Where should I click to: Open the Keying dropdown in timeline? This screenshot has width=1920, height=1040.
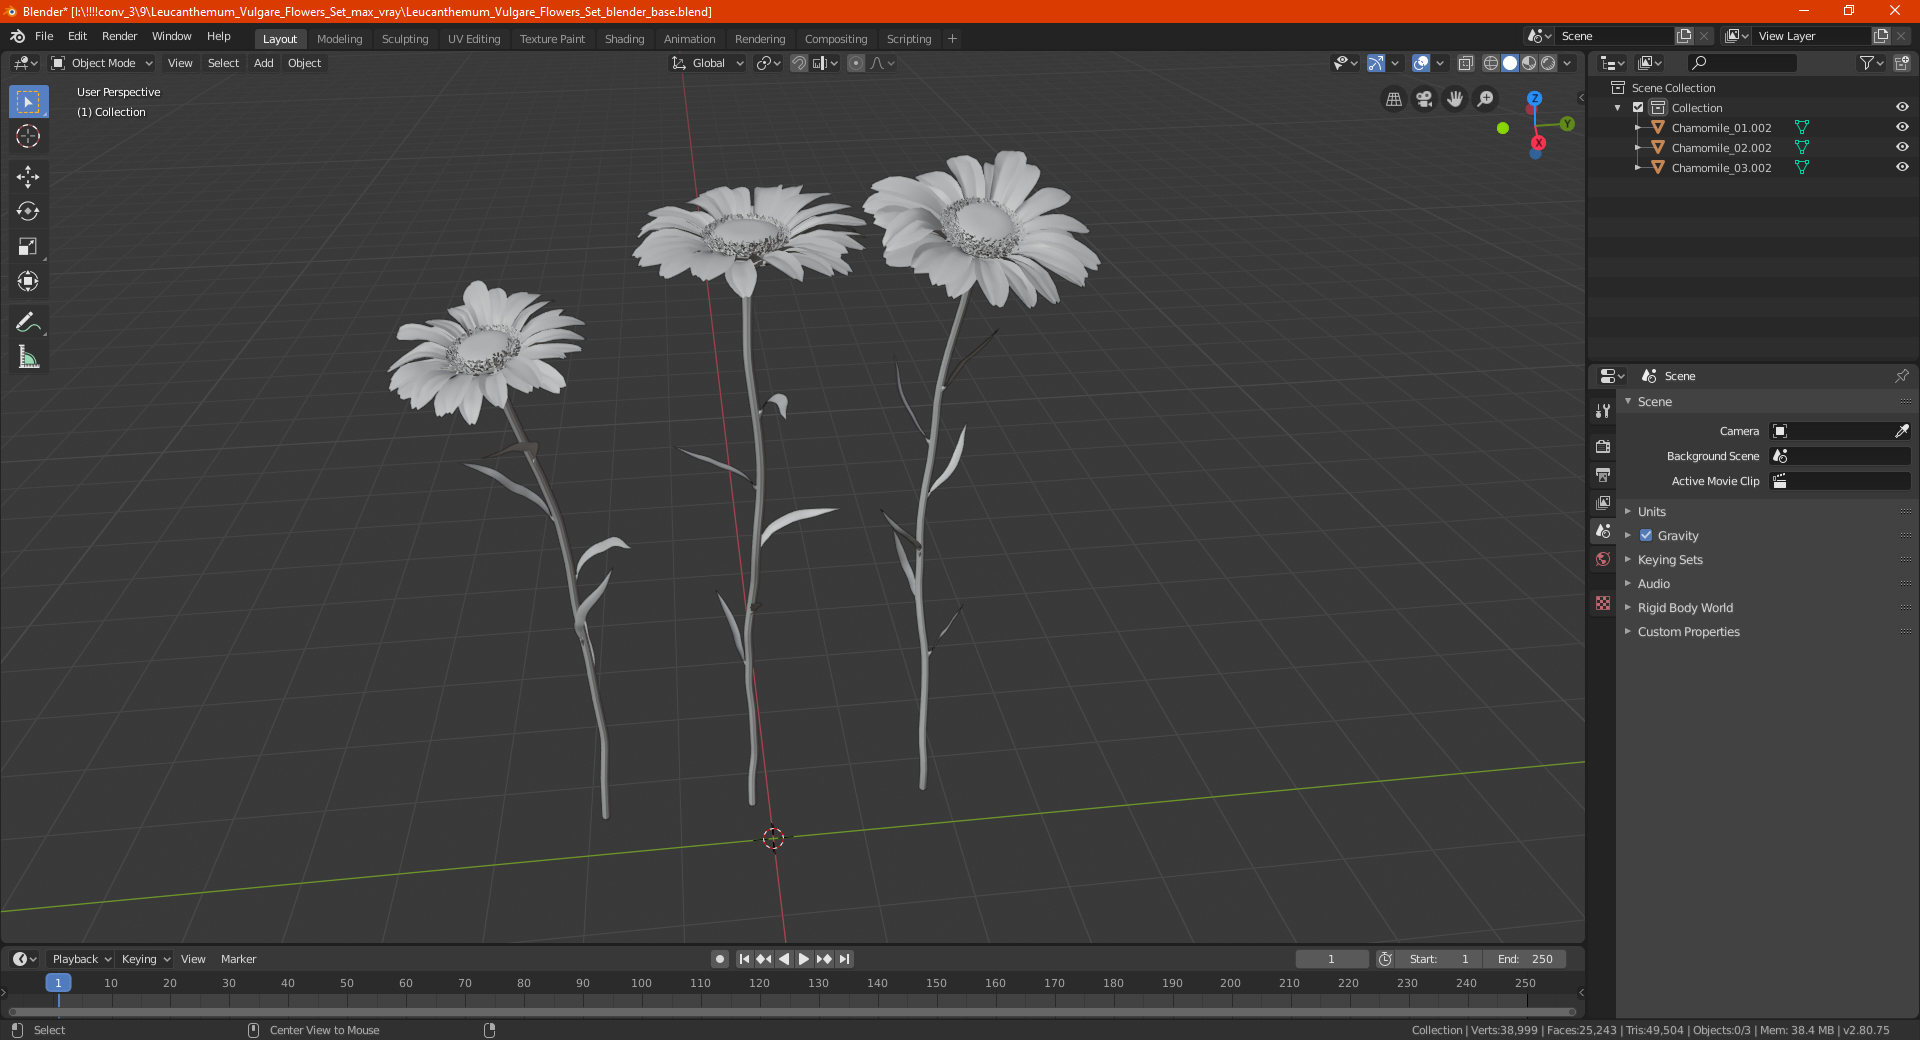[x=145, y=959]
